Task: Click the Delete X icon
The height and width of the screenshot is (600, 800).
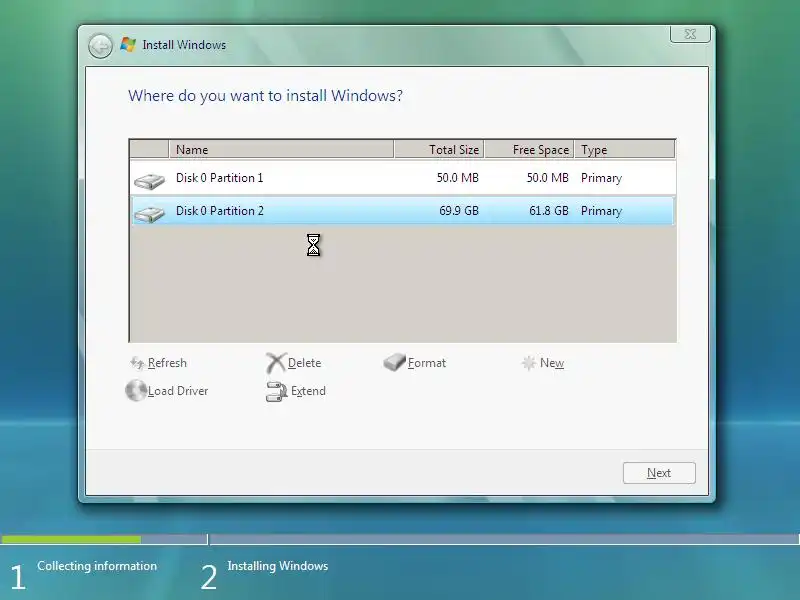Action: [x=276, y=363]
